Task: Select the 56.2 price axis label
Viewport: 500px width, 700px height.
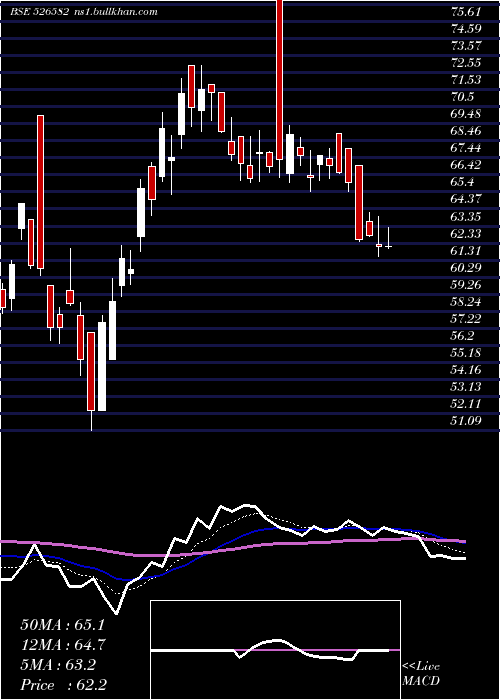Action: [x=462, y=336]
